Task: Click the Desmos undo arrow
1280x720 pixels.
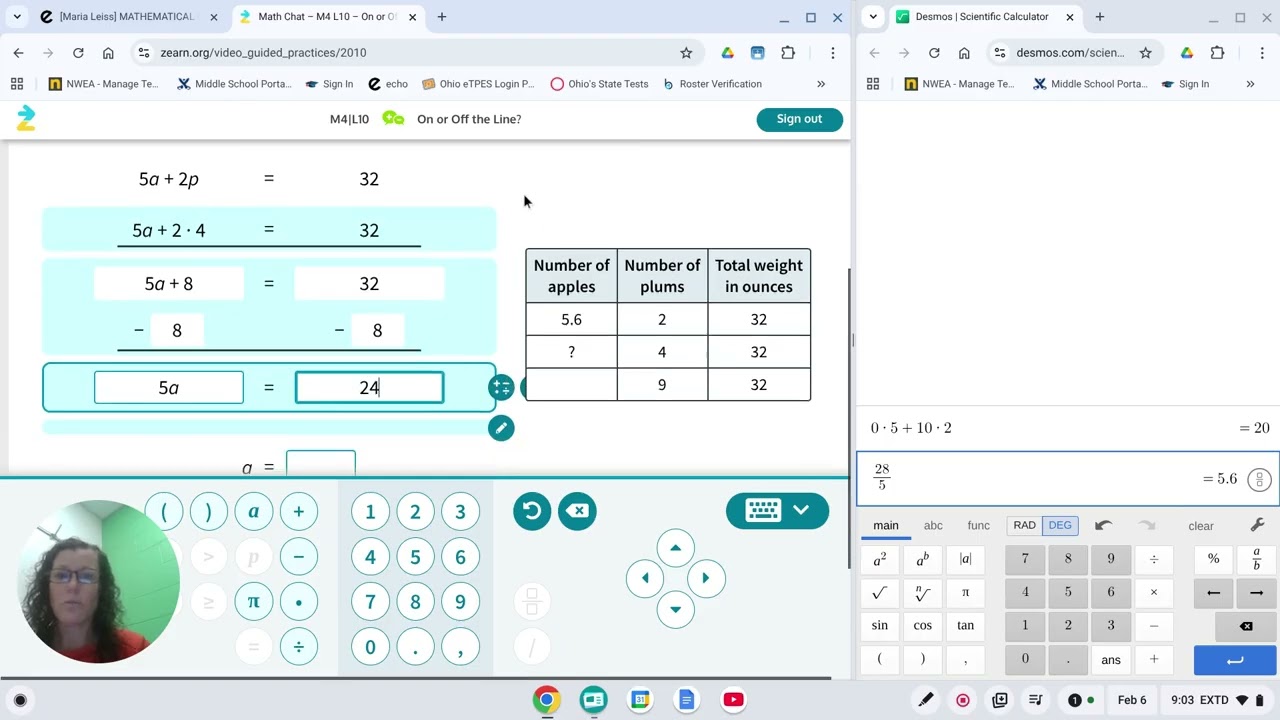Action: coord(1103,526)
